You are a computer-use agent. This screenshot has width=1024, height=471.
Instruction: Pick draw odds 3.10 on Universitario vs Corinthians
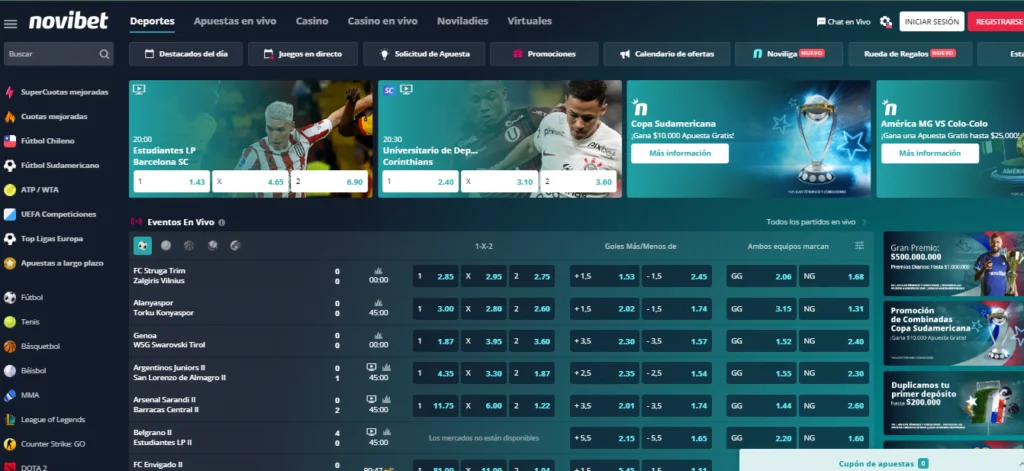click(x=500, y=182)
